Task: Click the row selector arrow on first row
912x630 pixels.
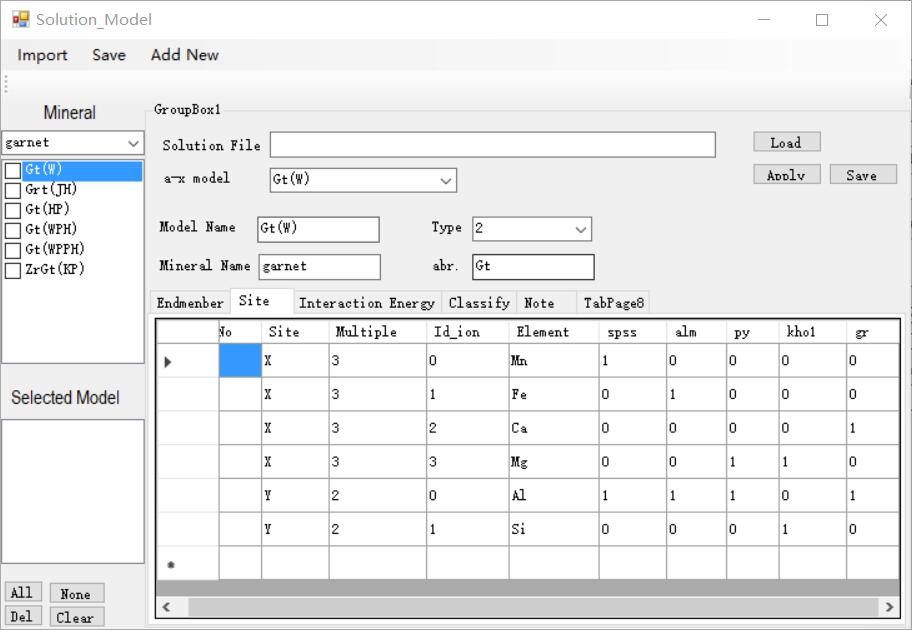Action: pyautogui.click(x=168, y=362)
